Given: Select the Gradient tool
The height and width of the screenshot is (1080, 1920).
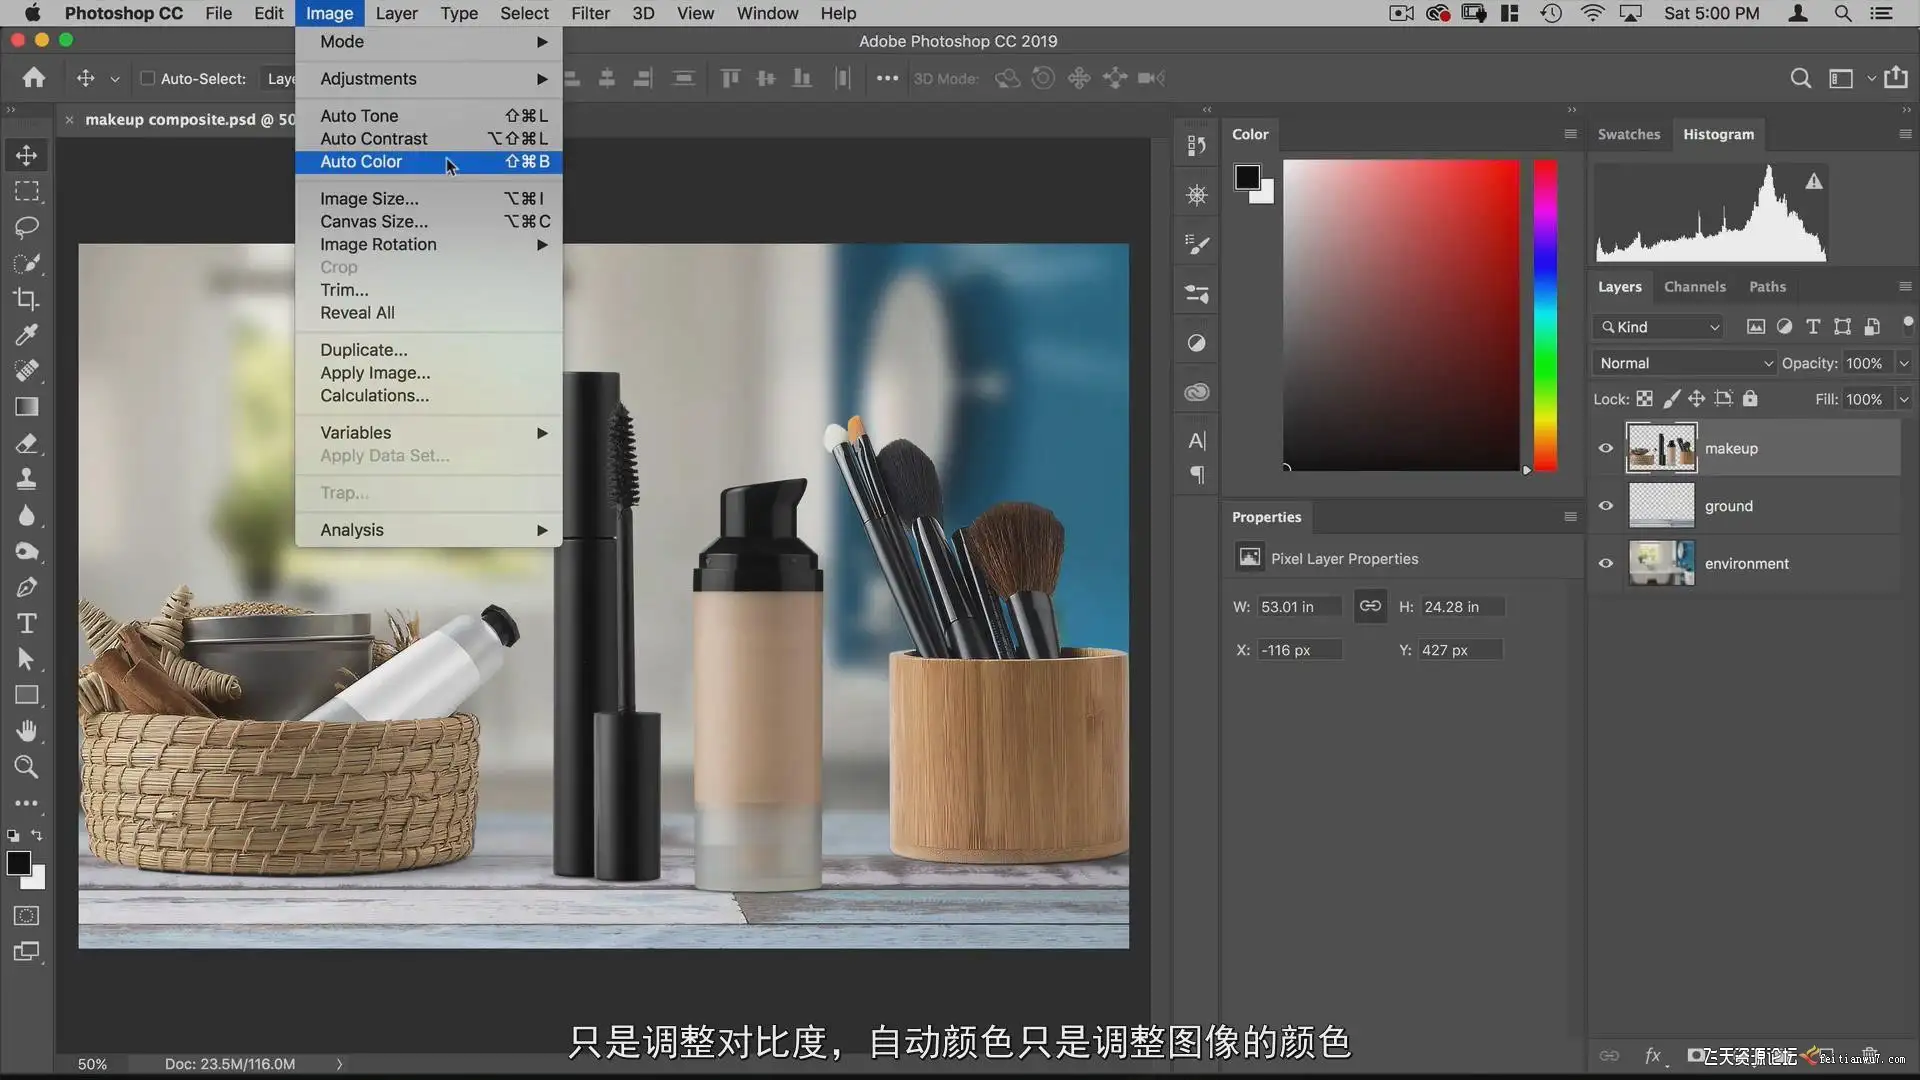Looking at the screenshot, I should click(x=27, y=407).
